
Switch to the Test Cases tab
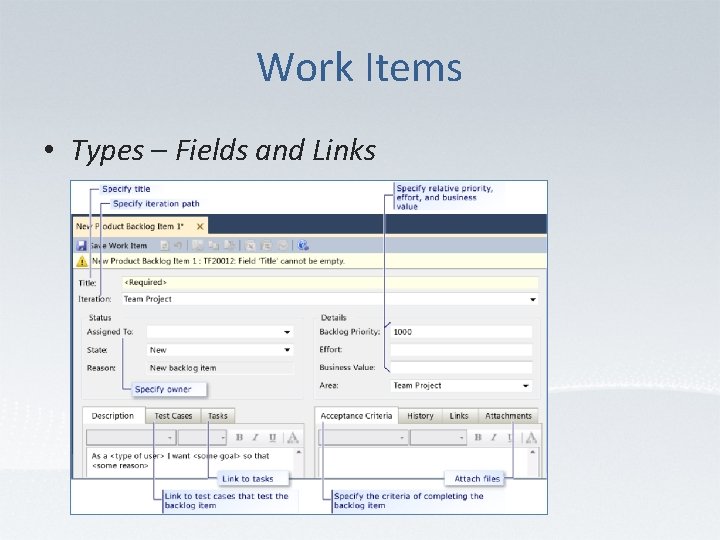pos(173,416)
